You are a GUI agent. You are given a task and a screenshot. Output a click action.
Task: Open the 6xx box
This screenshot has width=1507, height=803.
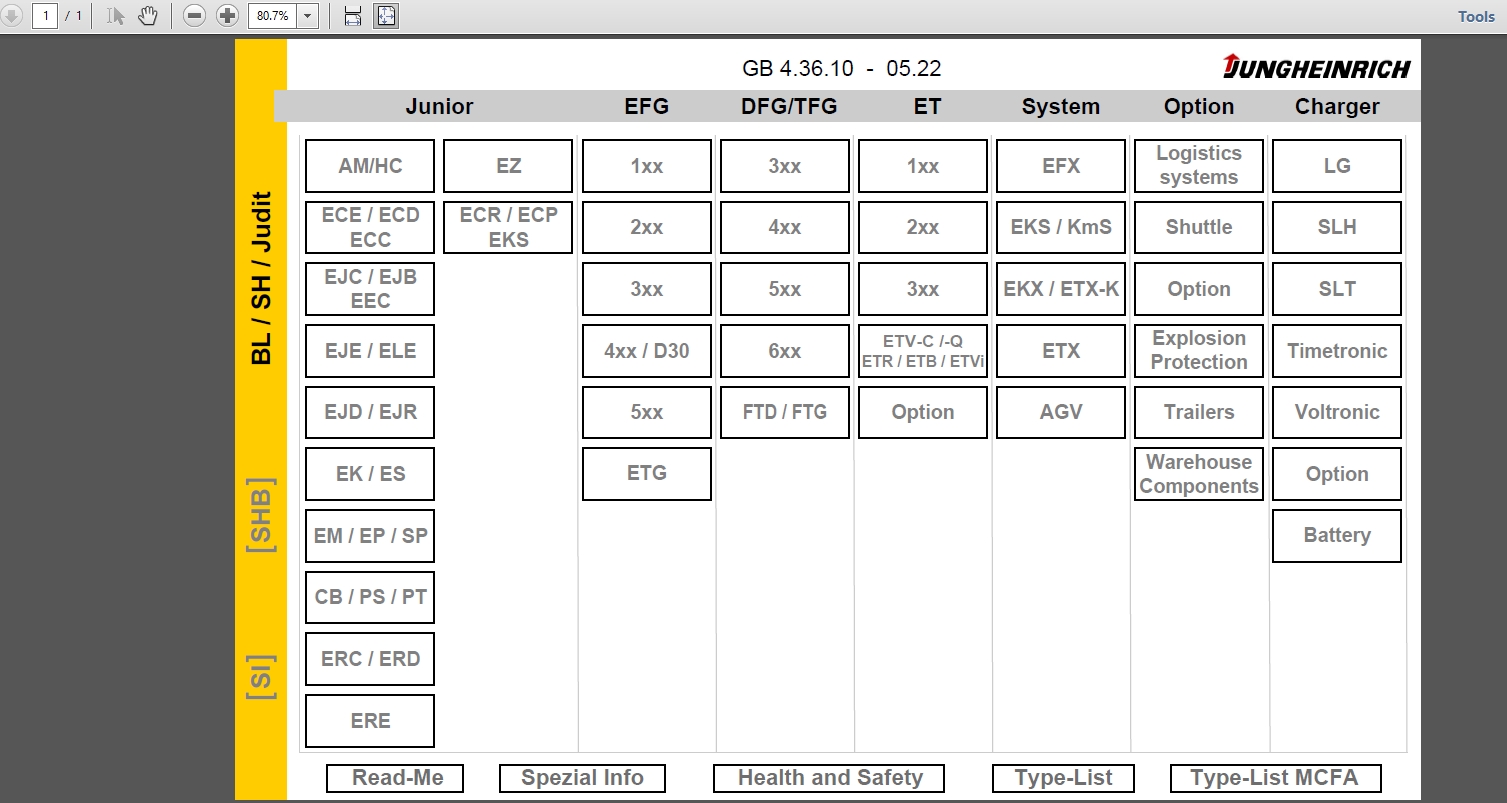[x=785, y=351]
